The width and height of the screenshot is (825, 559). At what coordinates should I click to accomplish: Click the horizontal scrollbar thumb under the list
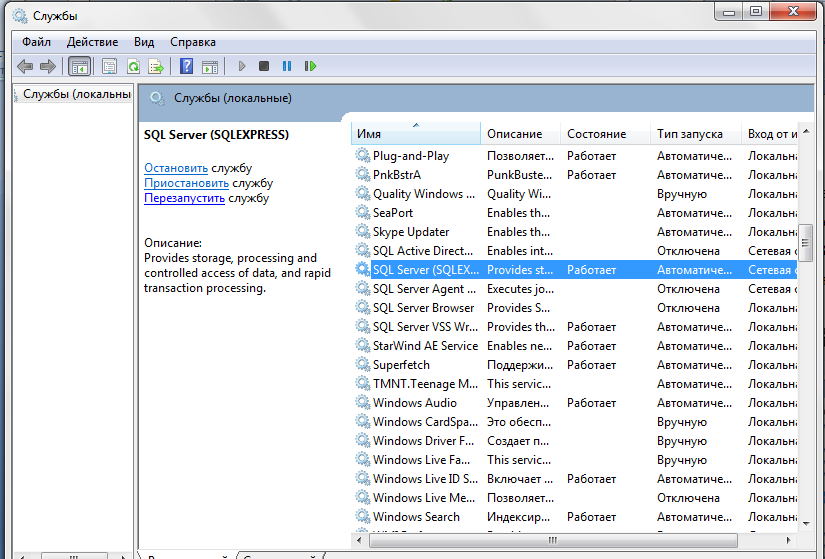pyautogui.click(x=553, y=540)
